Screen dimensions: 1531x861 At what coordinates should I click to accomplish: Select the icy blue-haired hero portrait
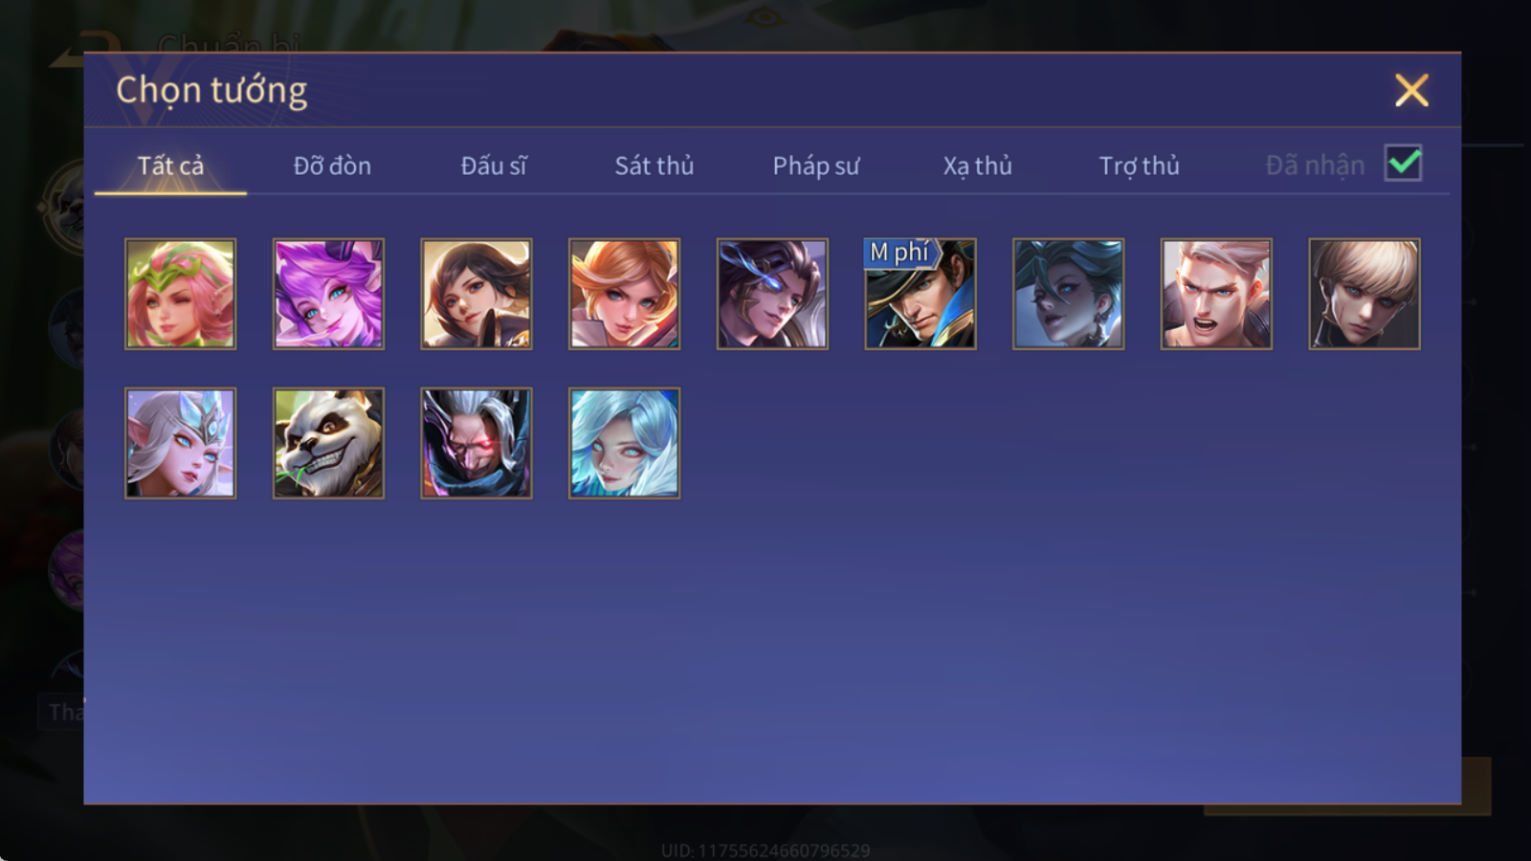click(x=624, y=443)
